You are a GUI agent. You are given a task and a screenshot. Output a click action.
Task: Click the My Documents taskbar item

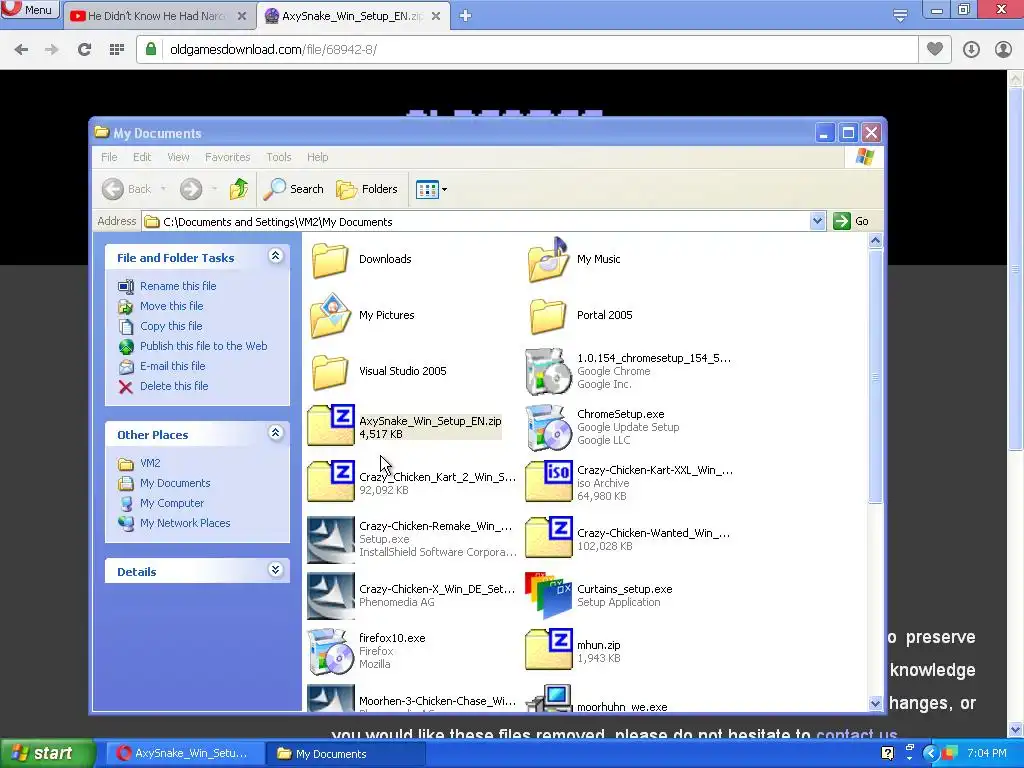pos(346,754)
